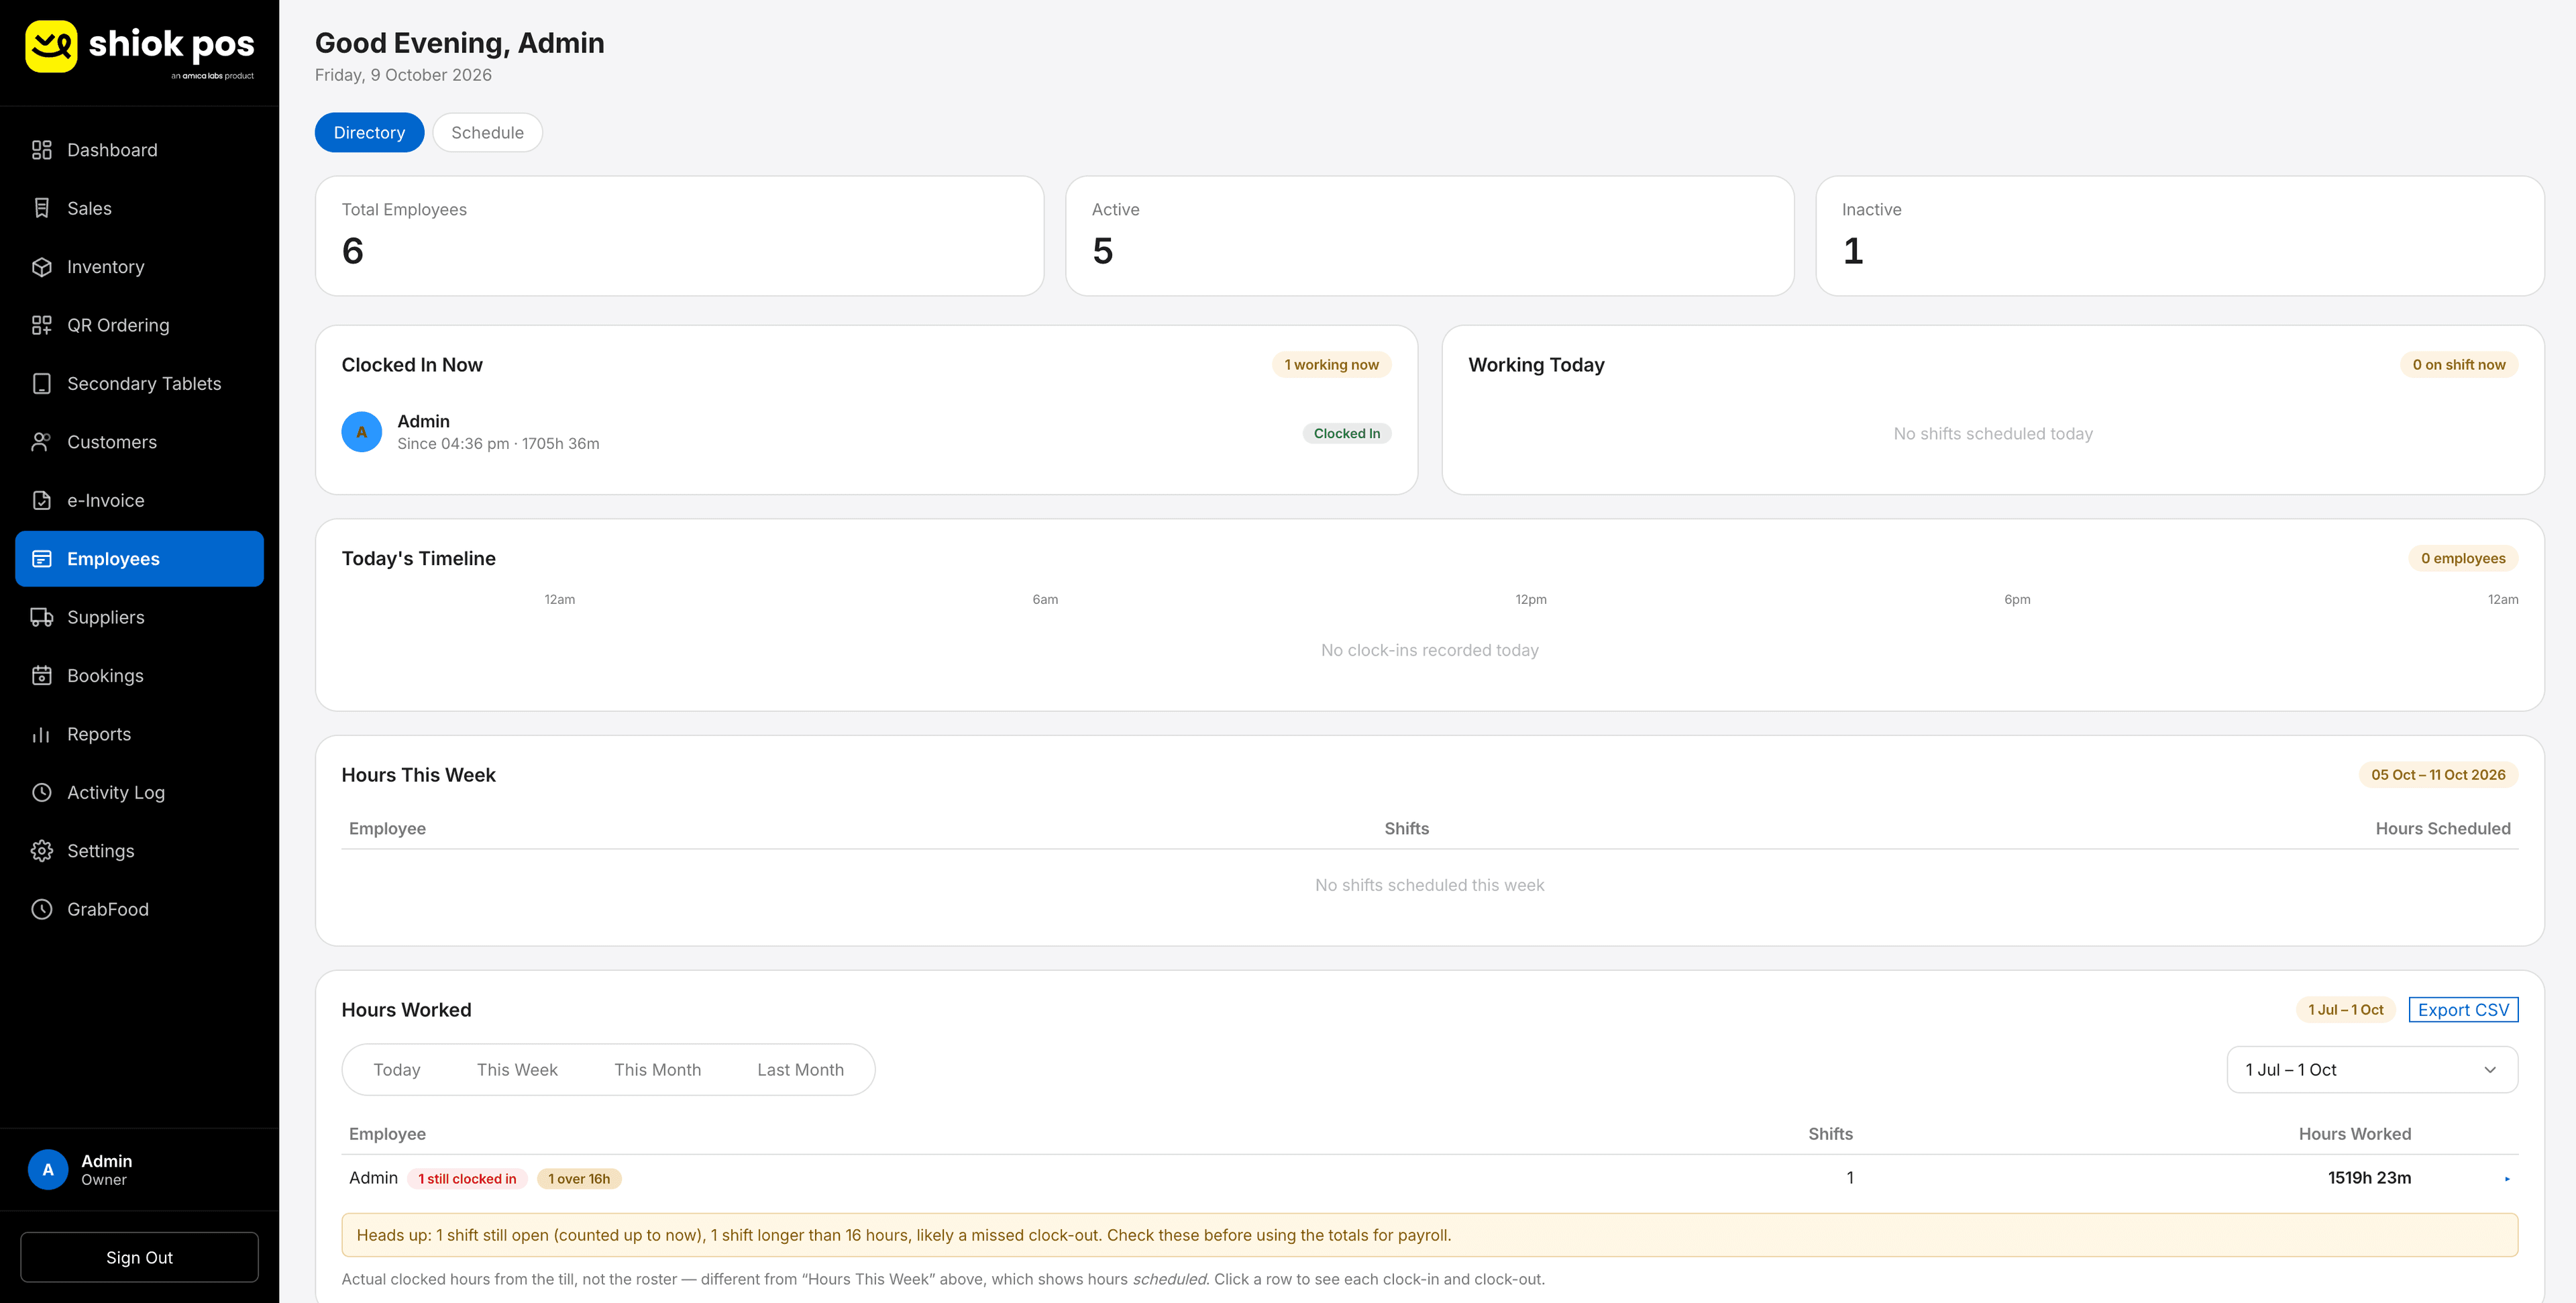Image resolution: width=2576 pixels, height=1303 pixels.
Task: Click Admin's blue avatar in Clocked In Now
Action: [362, 432]
